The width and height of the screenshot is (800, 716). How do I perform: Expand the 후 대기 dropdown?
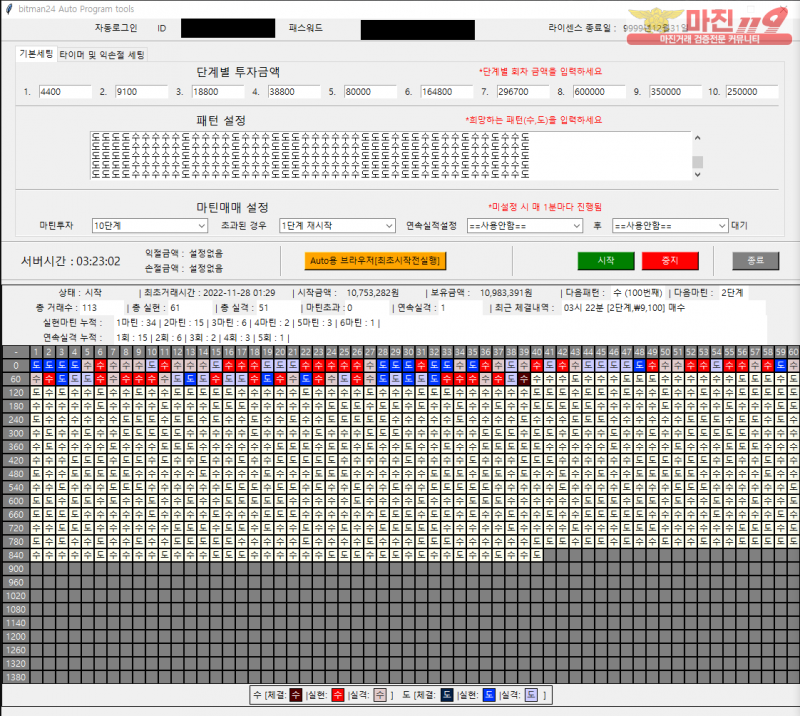click(670, 226)
